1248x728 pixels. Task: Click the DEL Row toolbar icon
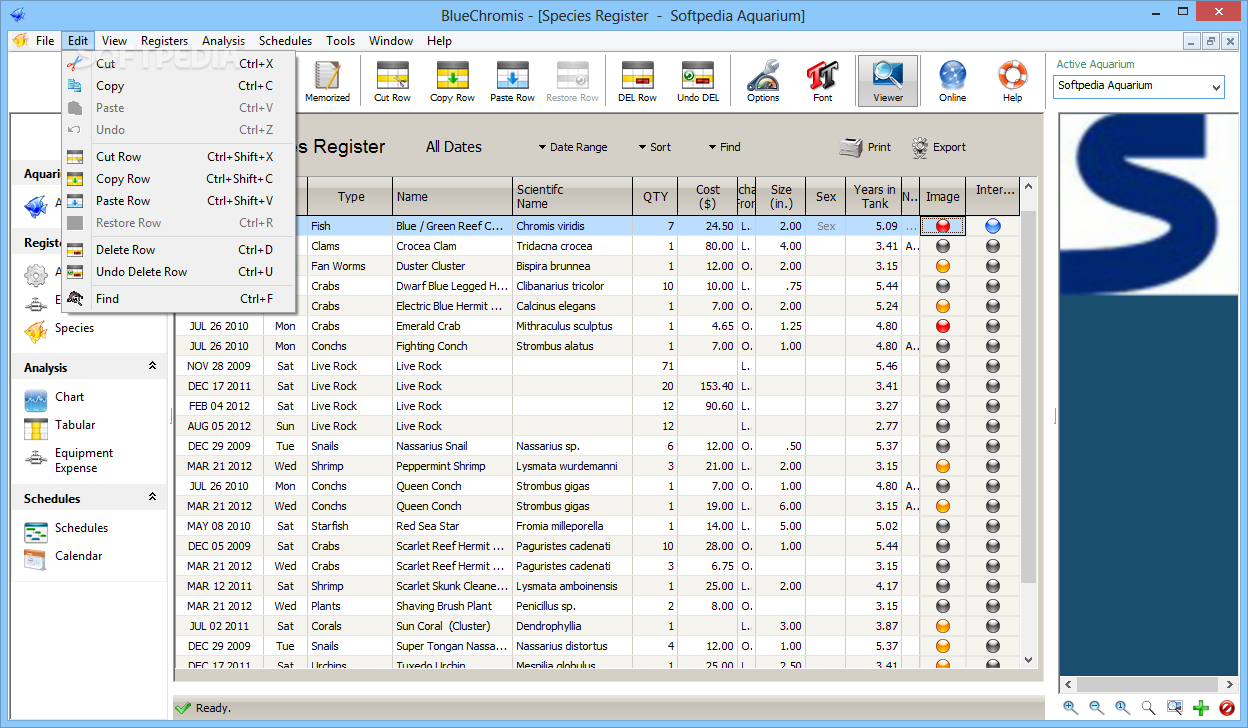pos(637,81)
